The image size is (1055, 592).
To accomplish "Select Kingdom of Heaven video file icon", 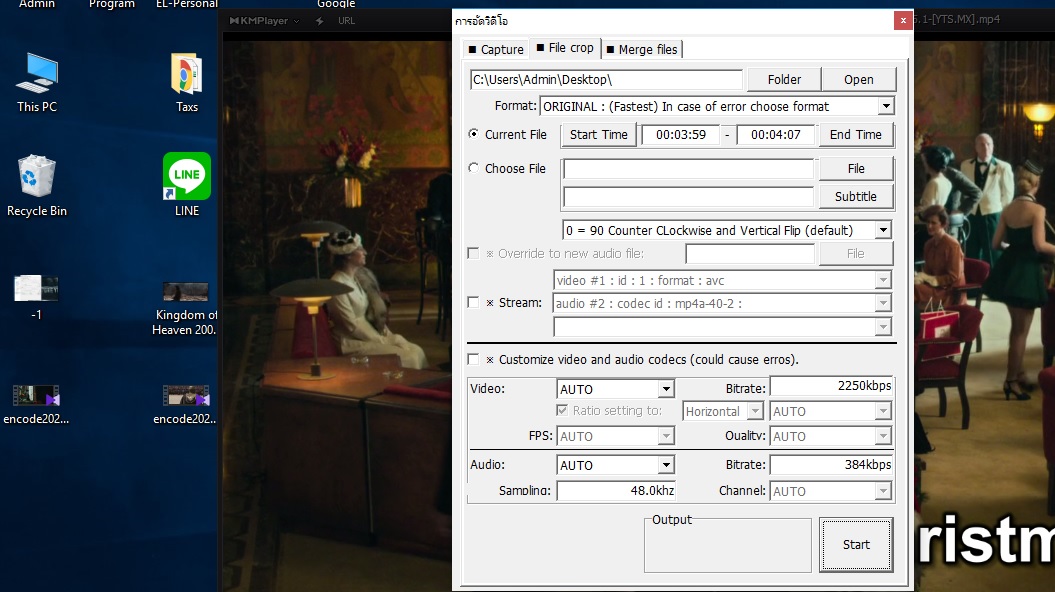I will (186, 308).
